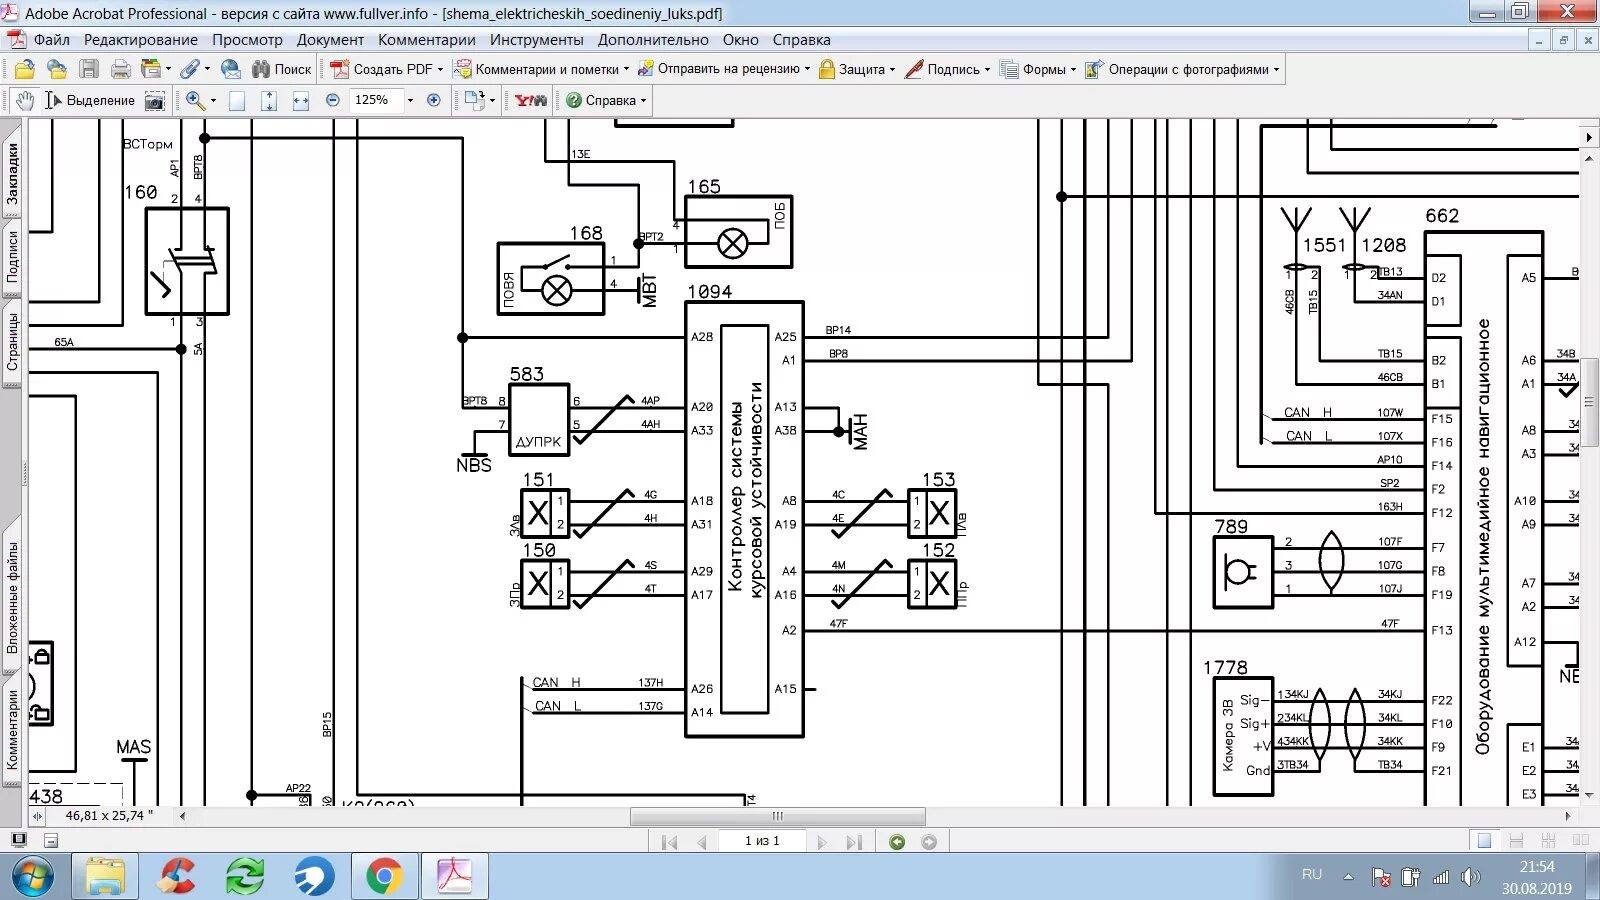The height and width of the screenshot is (900, 1600).
Task: Click the Adobe Acrobat taskbar button
Action: [x=454, y=877]
